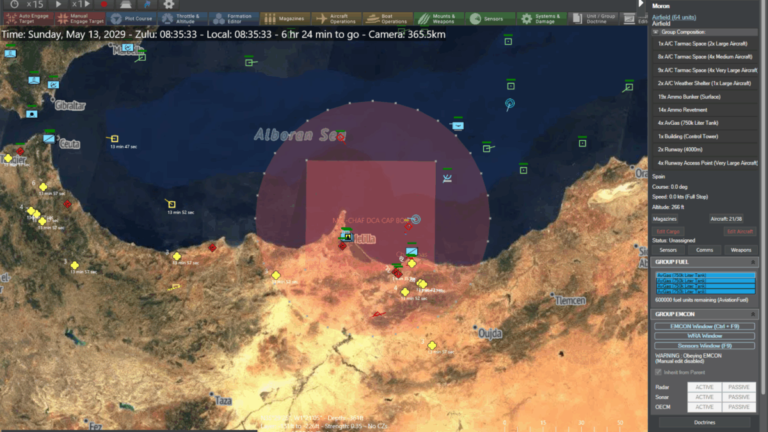Select the Melilla airfield unit icon
Viewport: 768px width, 432px height.
(347, 237)
